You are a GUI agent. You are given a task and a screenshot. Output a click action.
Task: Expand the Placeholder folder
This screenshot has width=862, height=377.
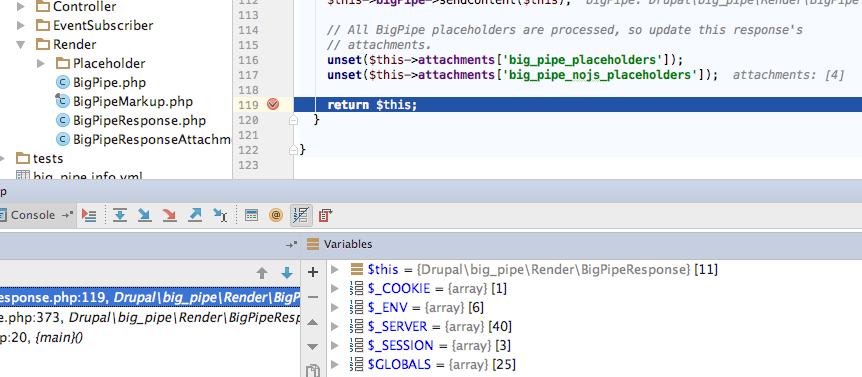41,63
